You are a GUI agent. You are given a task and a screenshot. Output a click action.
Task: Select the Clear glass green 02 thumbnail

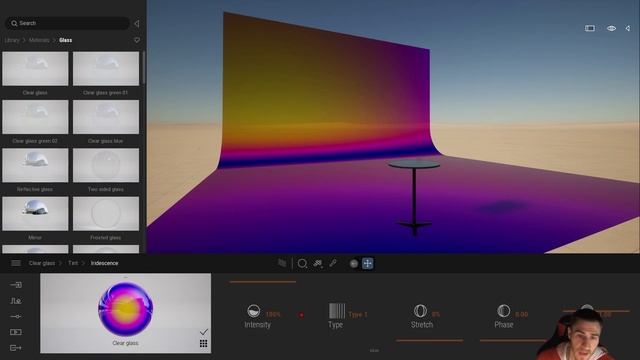(x=35, y=117)
